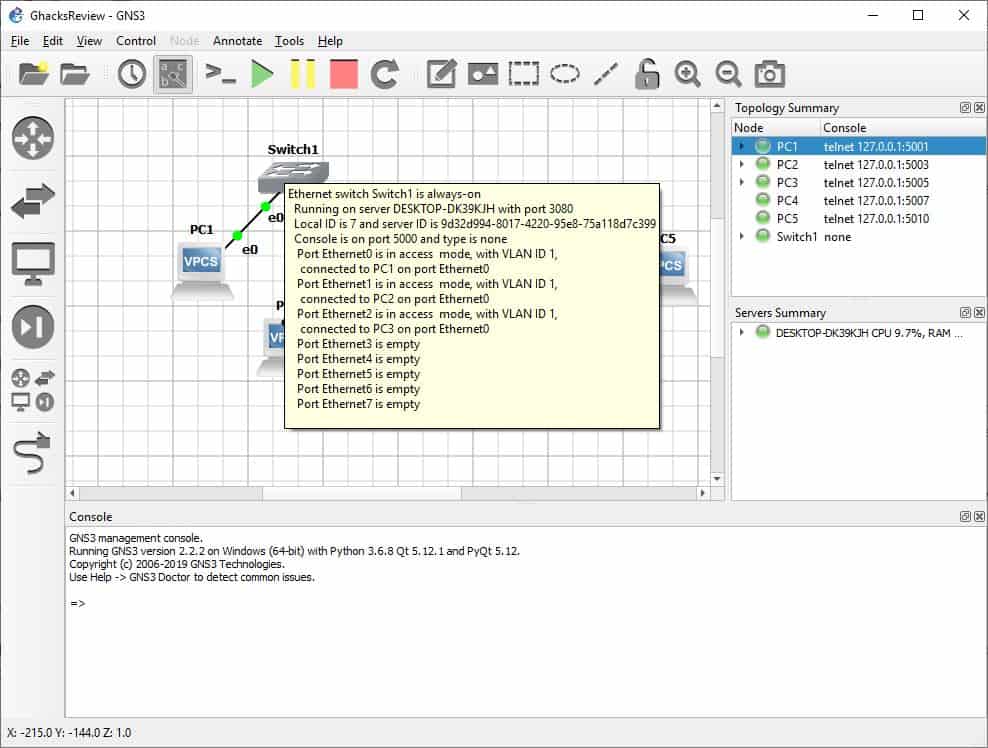Browse all devices in sidebar
Screen dimensions: 988x748
tap(33, 391)
